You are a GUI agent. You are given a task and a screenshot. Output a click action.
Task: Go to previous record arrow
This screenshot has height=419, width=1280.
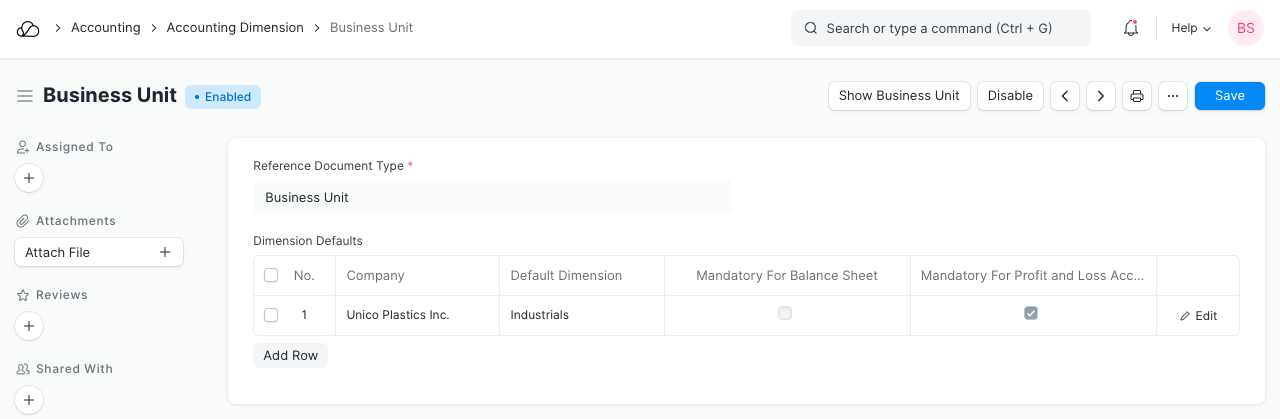click(1065, 96)
